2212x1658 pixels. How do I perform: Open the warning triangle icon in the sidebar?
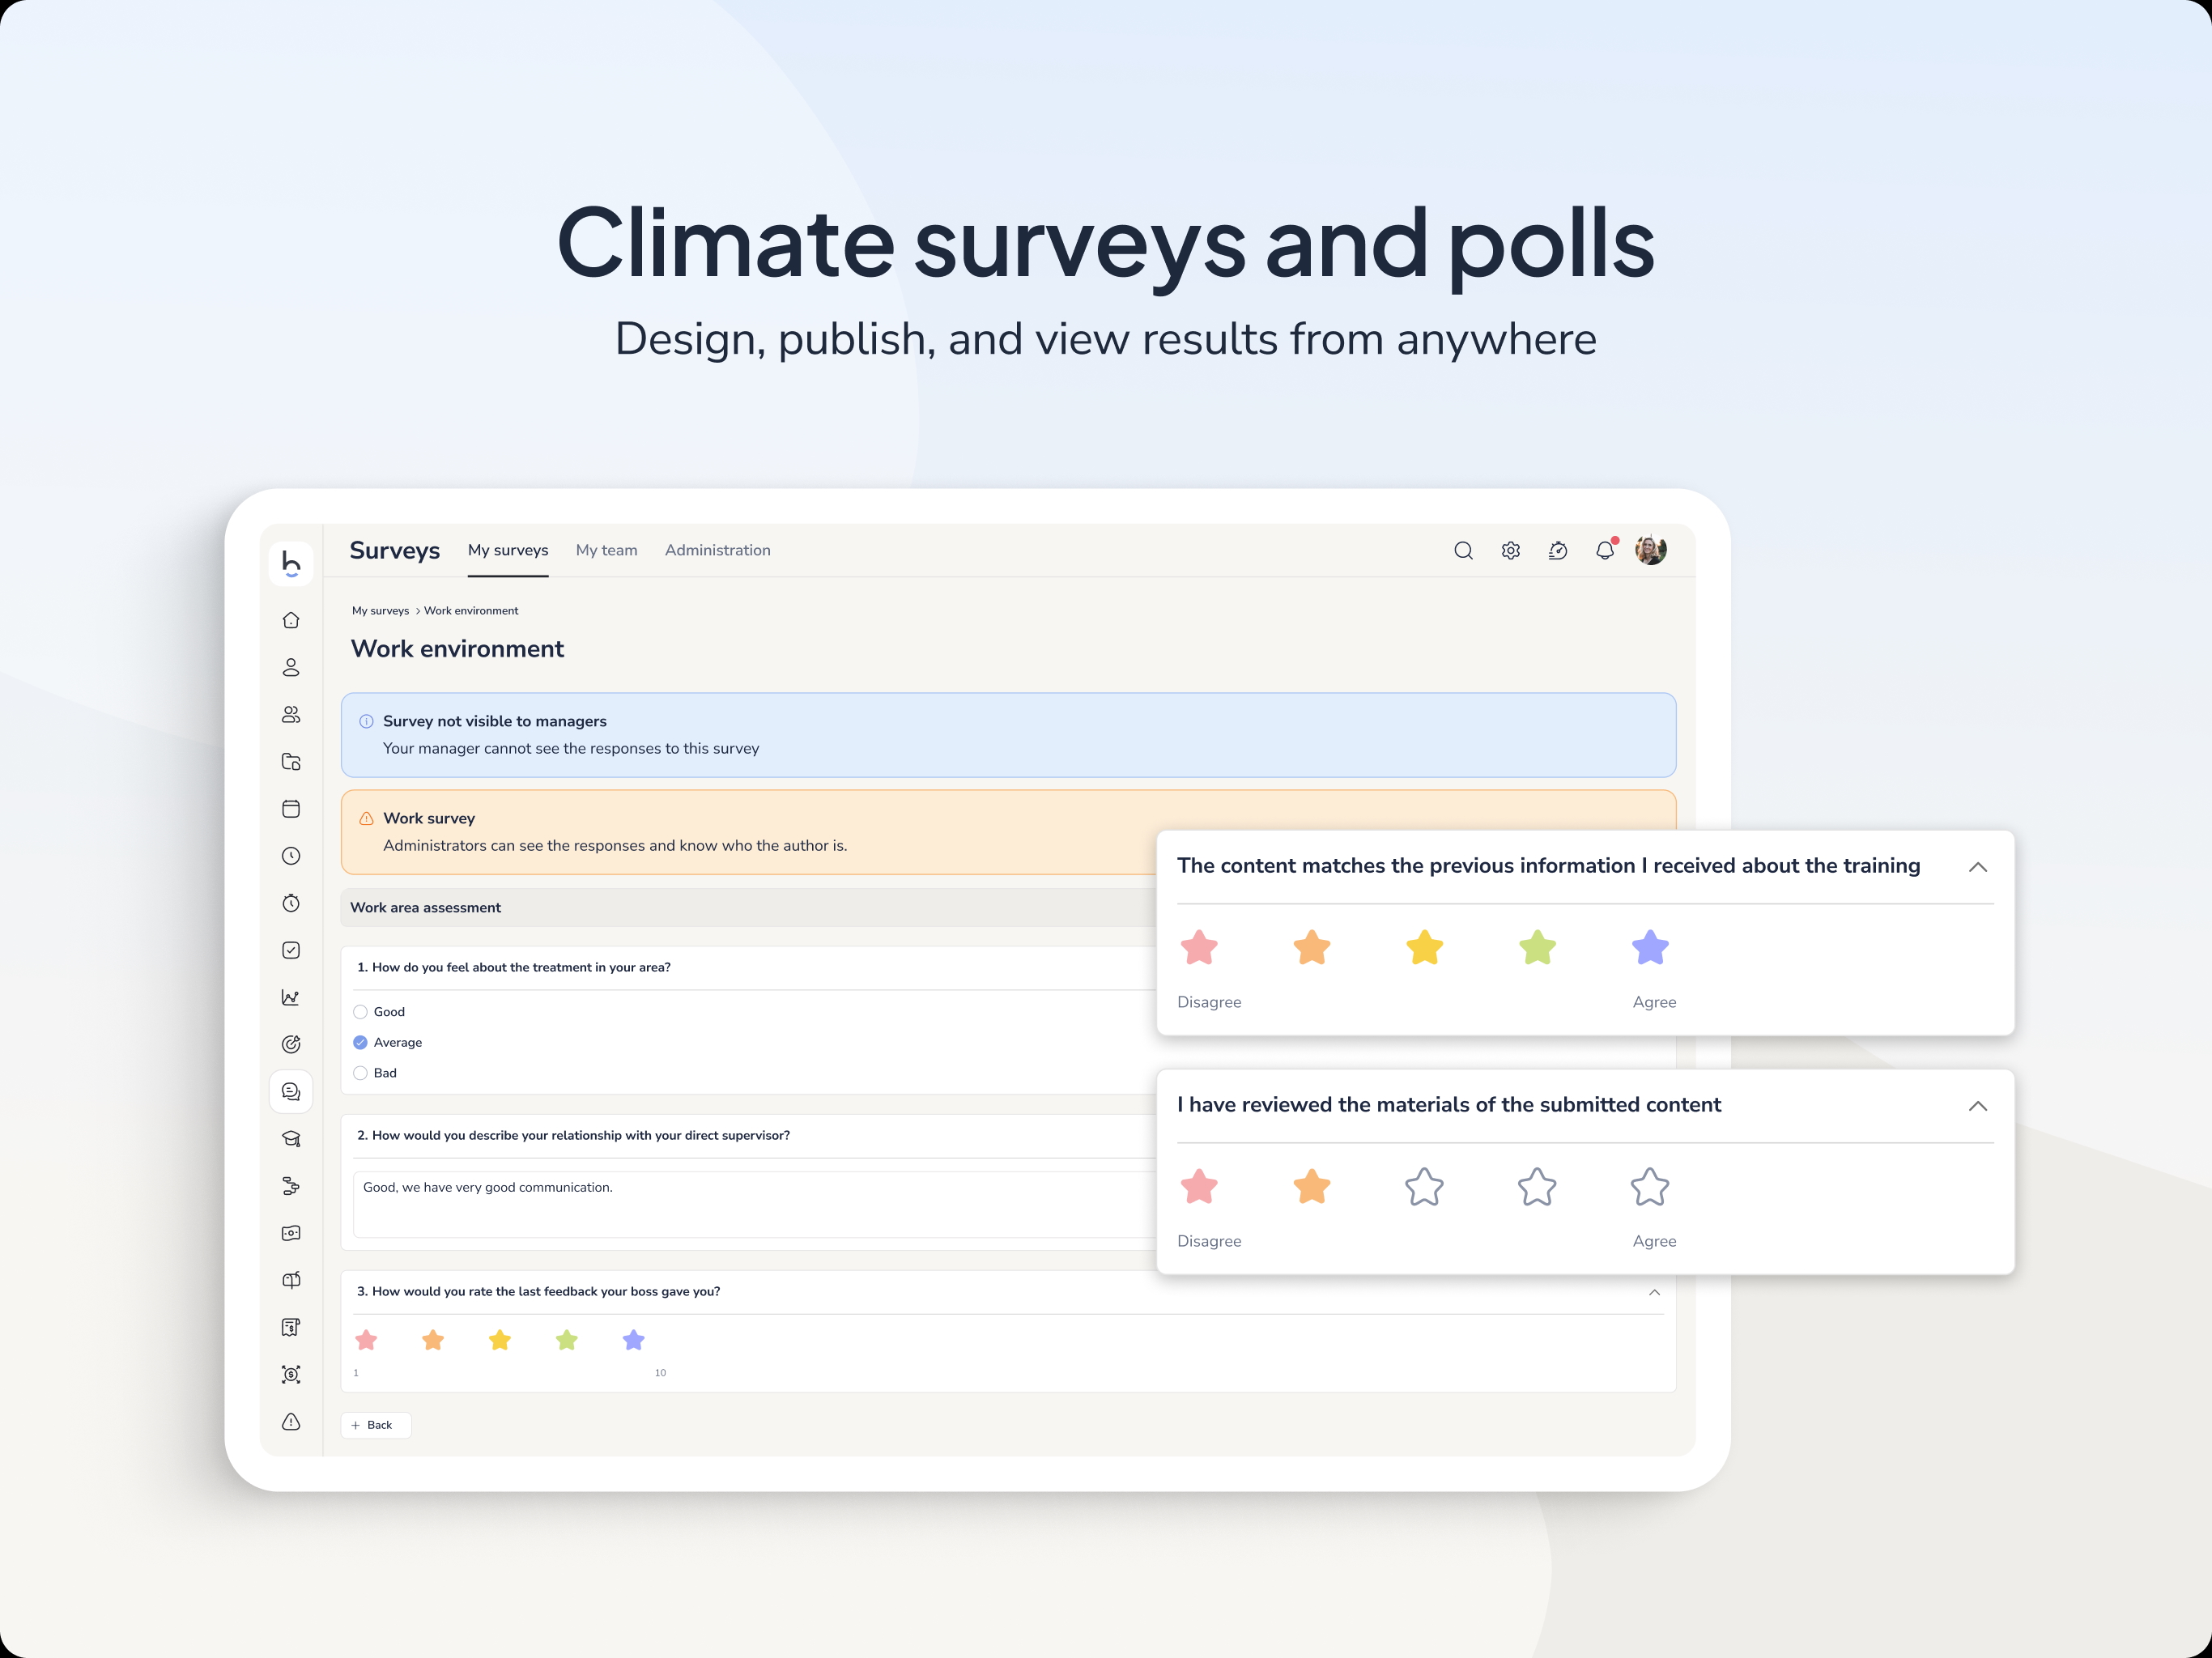click(291, 1421)
